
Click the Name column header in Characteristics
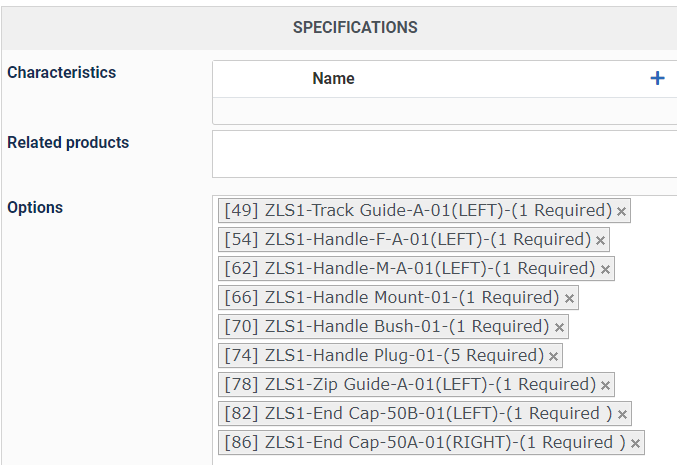[x=333, y=79]
